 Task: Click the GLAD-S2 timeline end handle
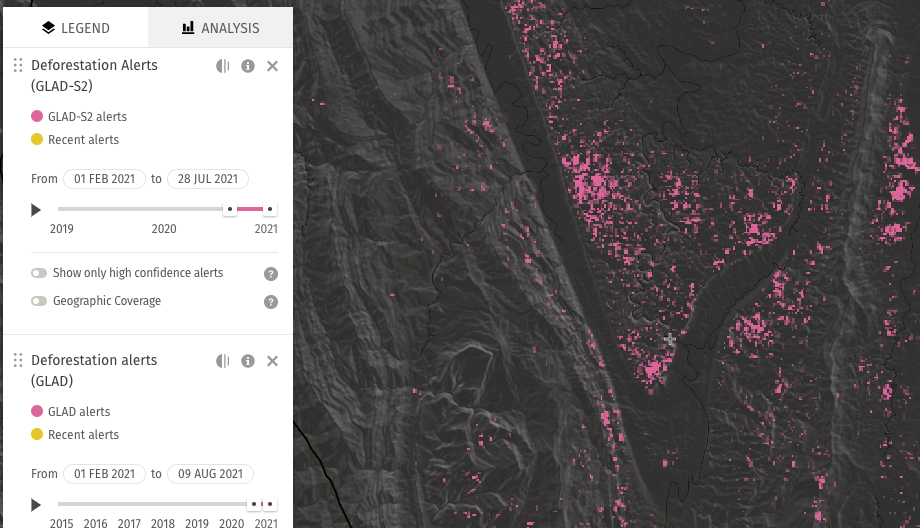pos(270,209)
